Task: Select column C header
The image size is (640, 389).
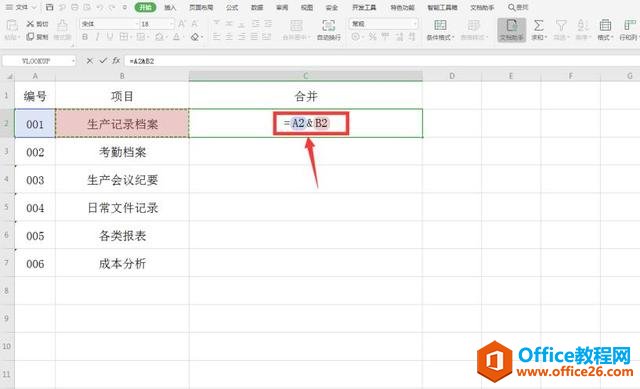Action: [306, 76]
